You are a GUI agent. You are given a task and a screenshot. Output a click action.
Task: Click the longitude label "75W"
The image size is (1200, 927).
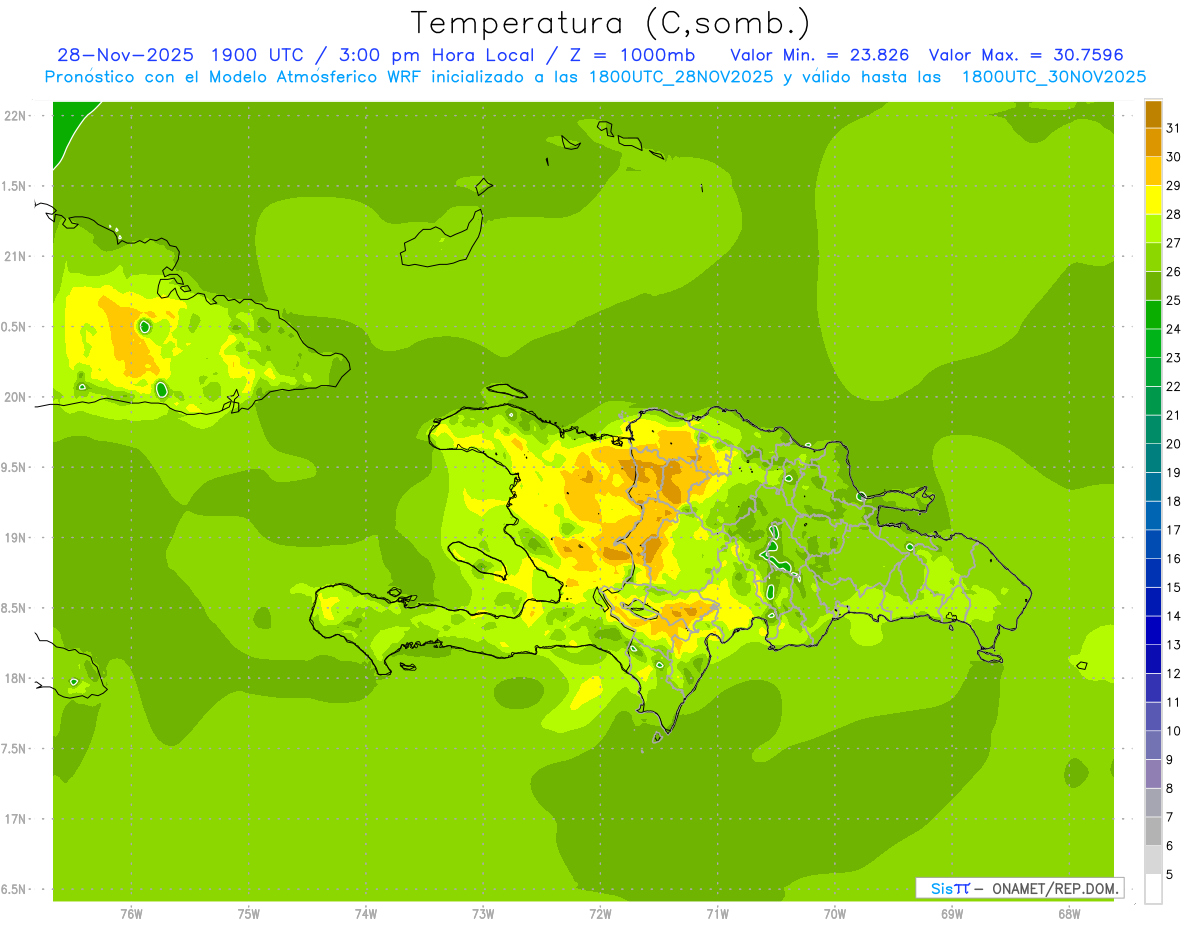tap(249, 914)
